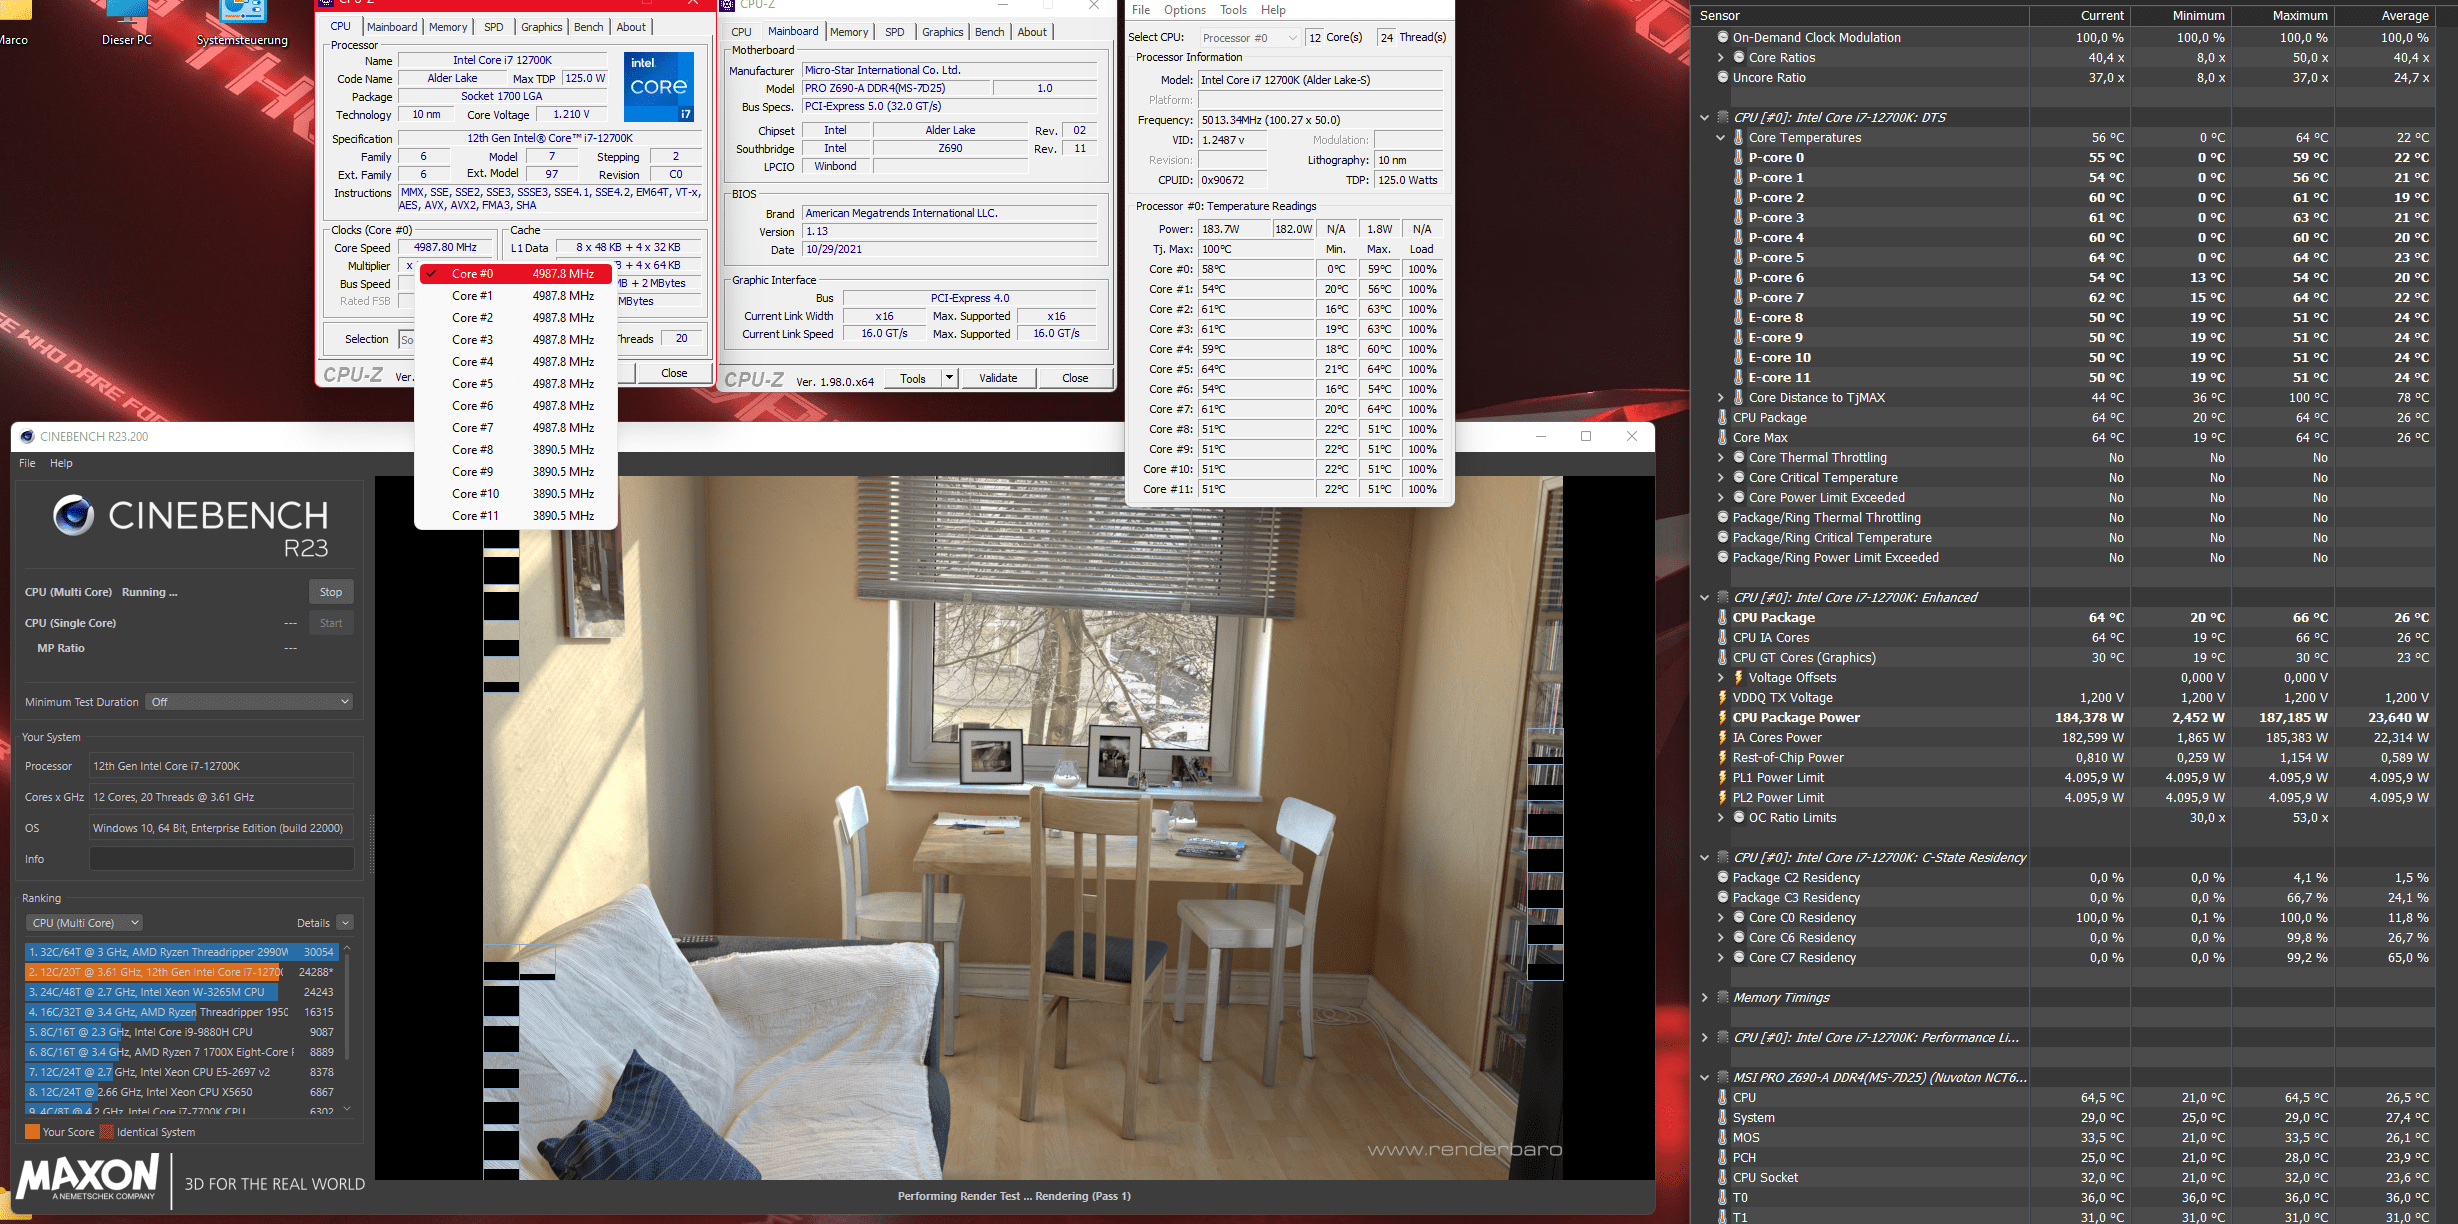Click the Validate button in CPU-Z
This screenshot has width=2458, height=1224.
[x=998, y=378]
